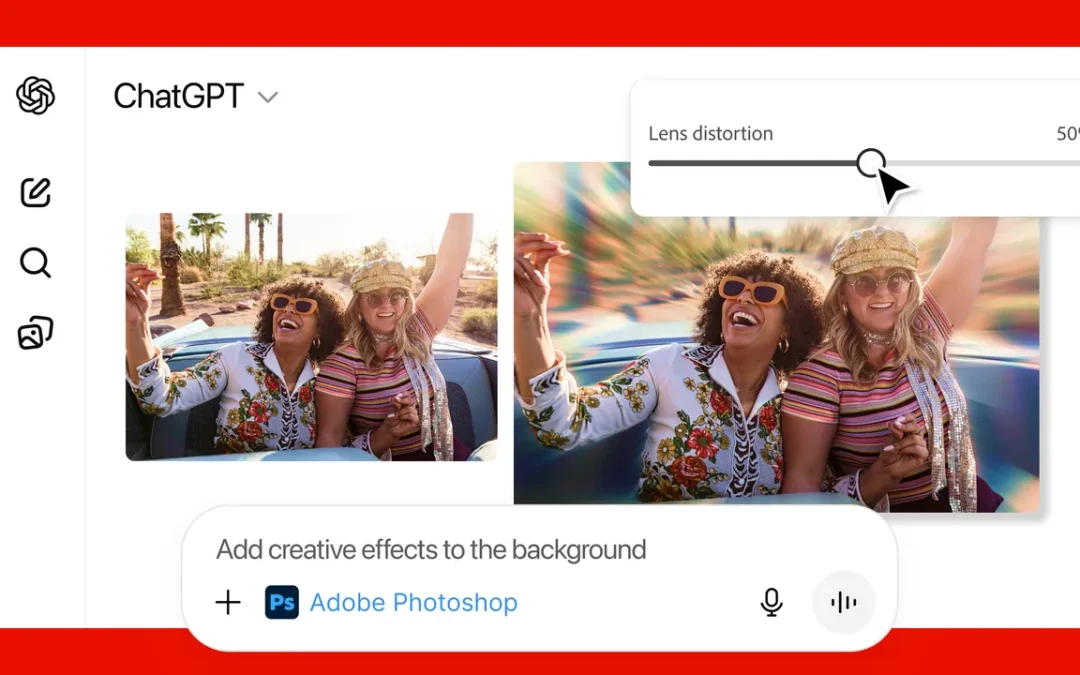Open the ChatGPT model selector chevron
1080x675 pixels.
267,97
